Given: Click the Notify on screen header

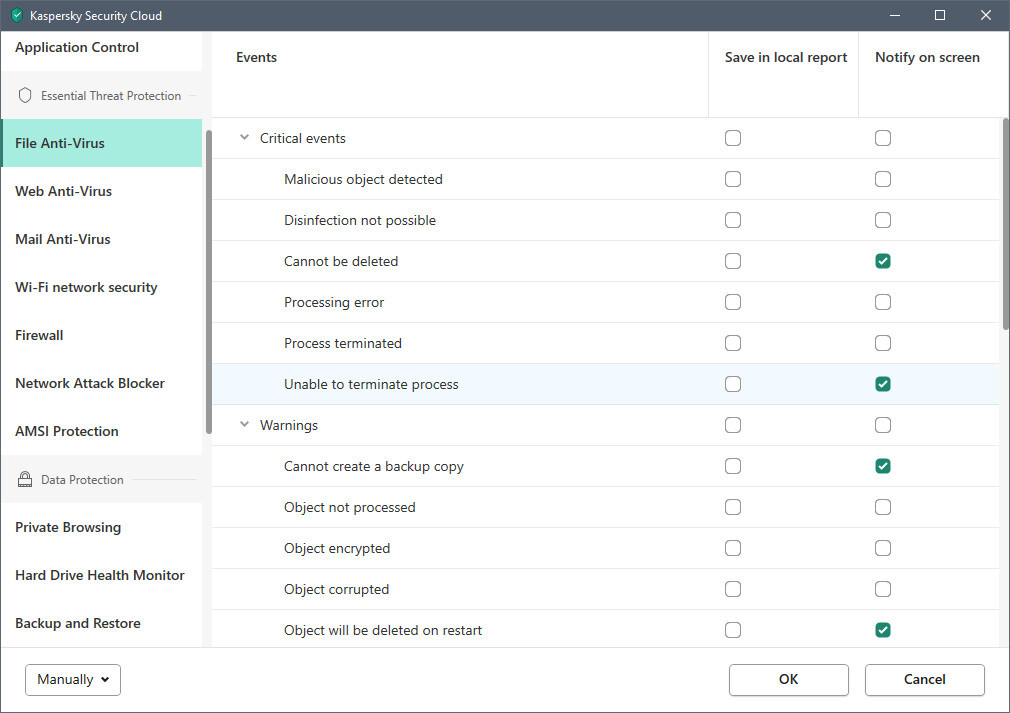Looking at the screenshot, I should point(927,57).
